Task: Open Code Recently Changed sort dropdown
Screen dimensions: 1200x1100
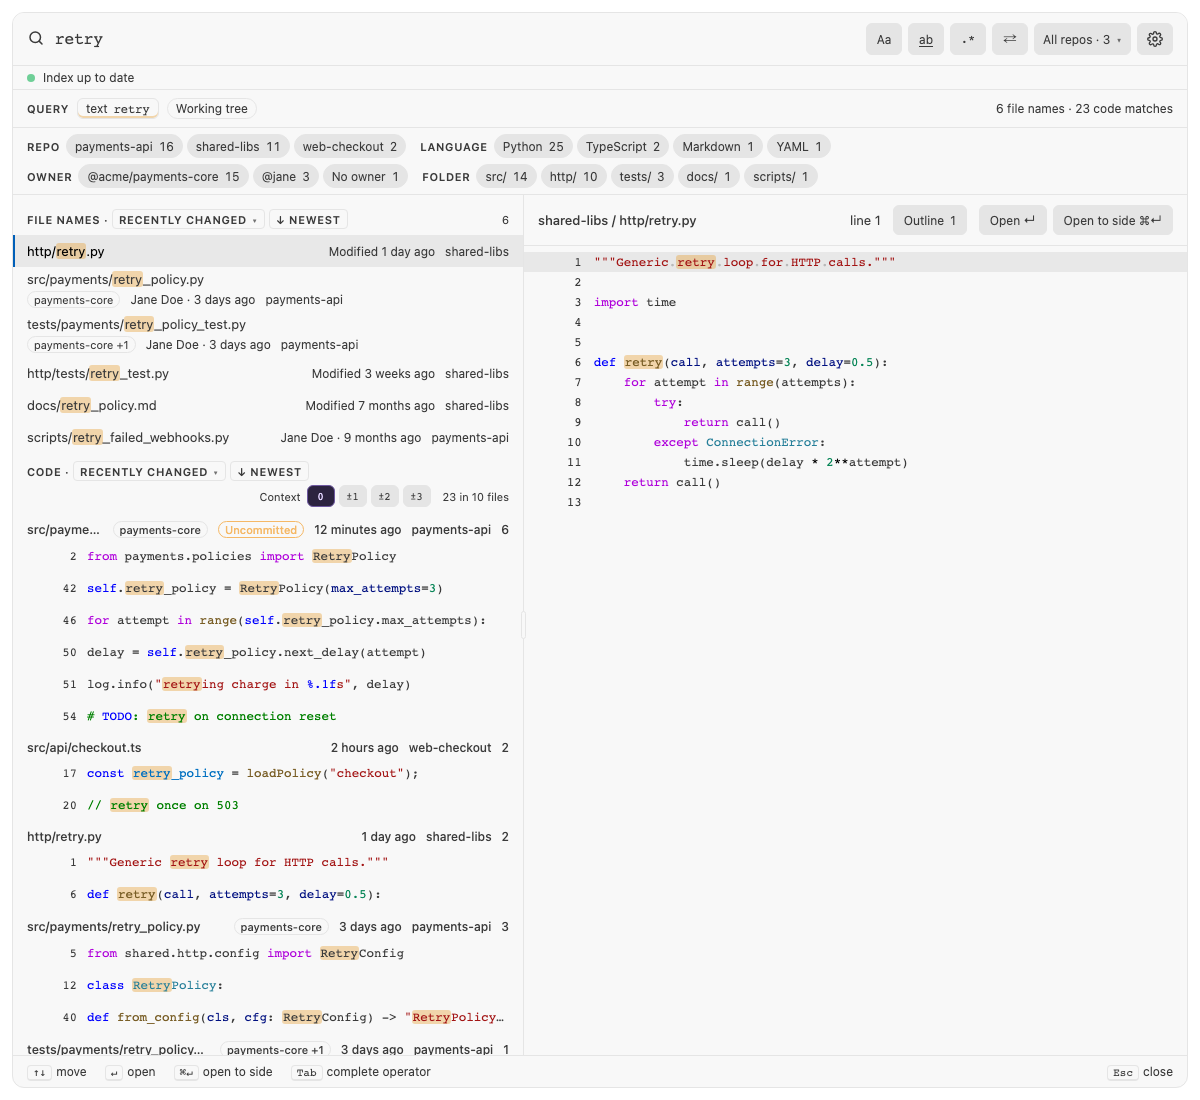Action: click(149, 472)
